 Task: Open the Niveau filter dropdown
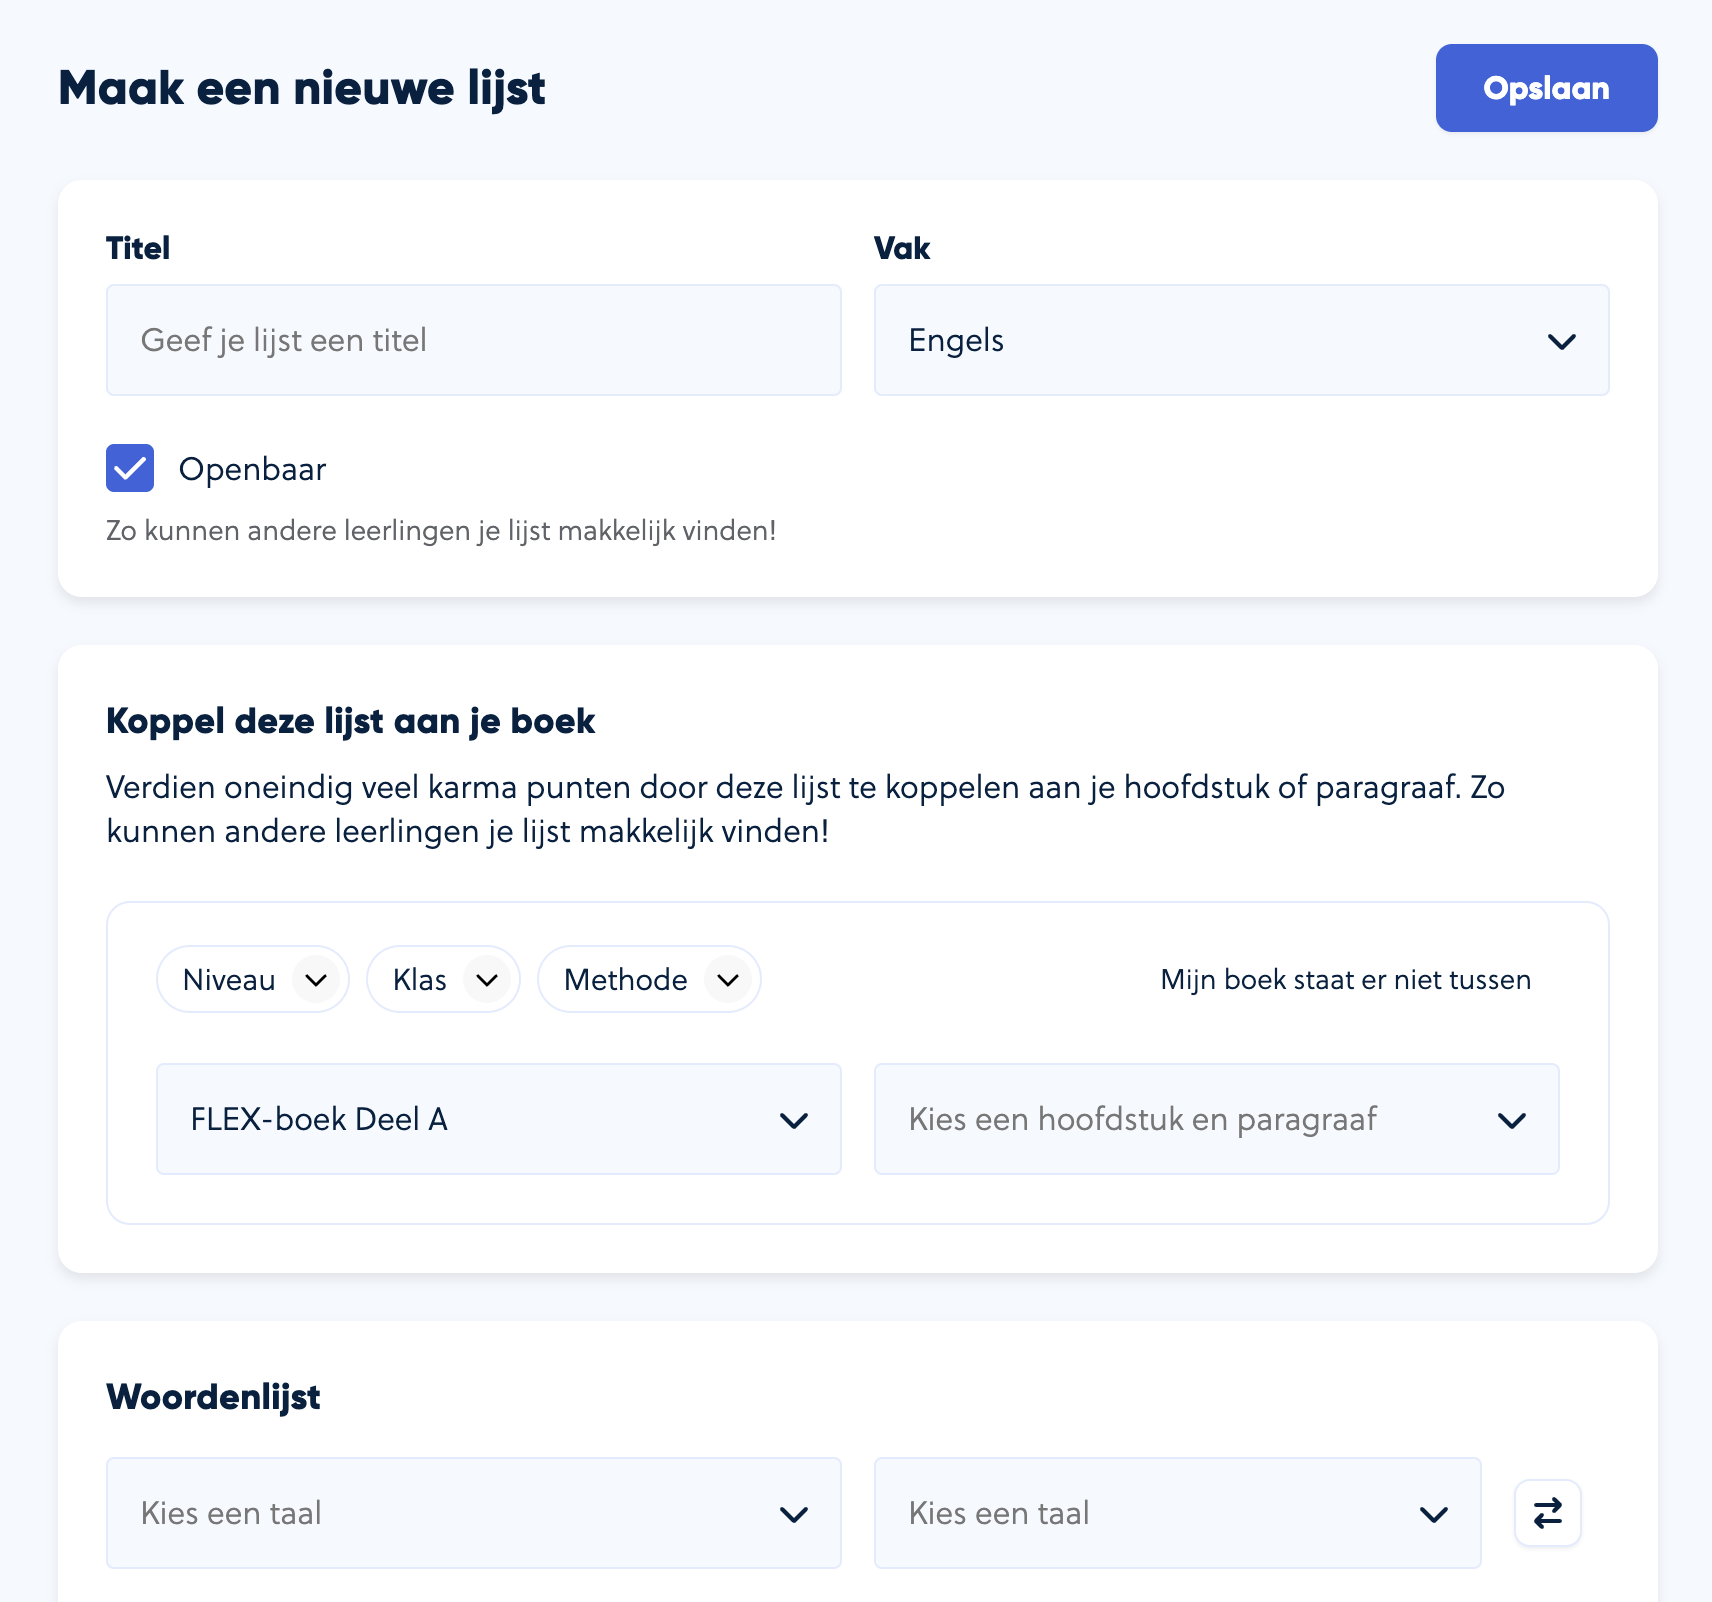tap(230, 980)
